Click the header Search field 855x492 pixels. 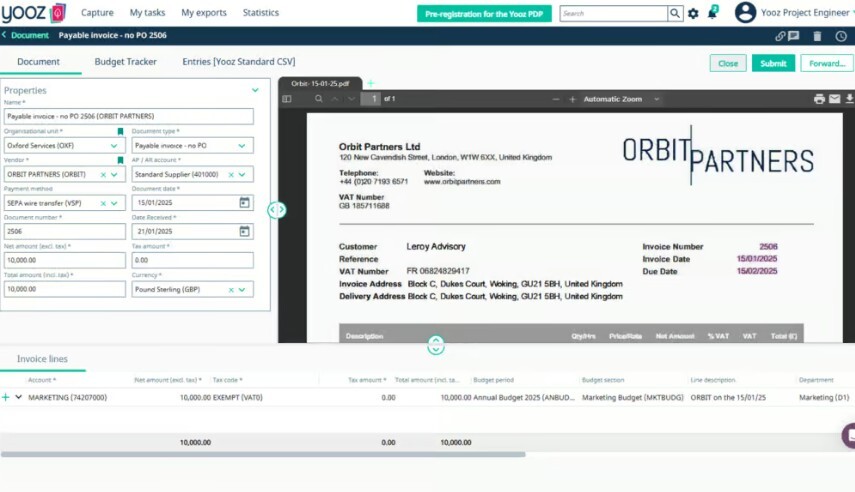pos(613,13)
